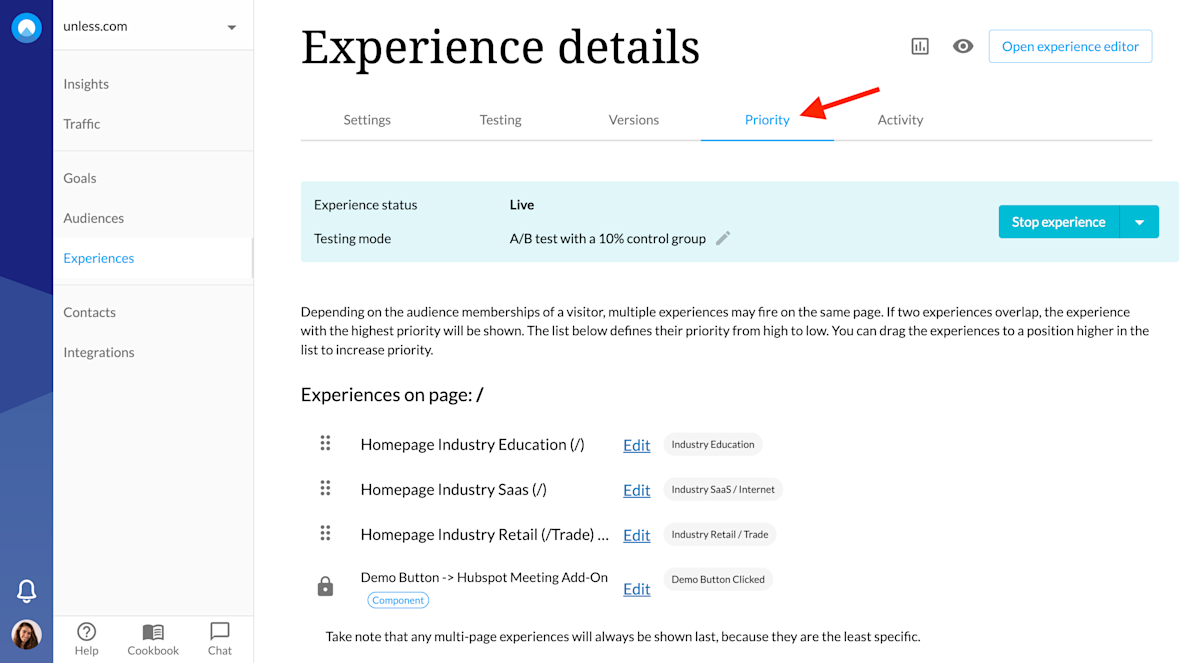Screen dimensions: 1200x663
Task: Open the Cookbook icon
Action: point(153,632)
